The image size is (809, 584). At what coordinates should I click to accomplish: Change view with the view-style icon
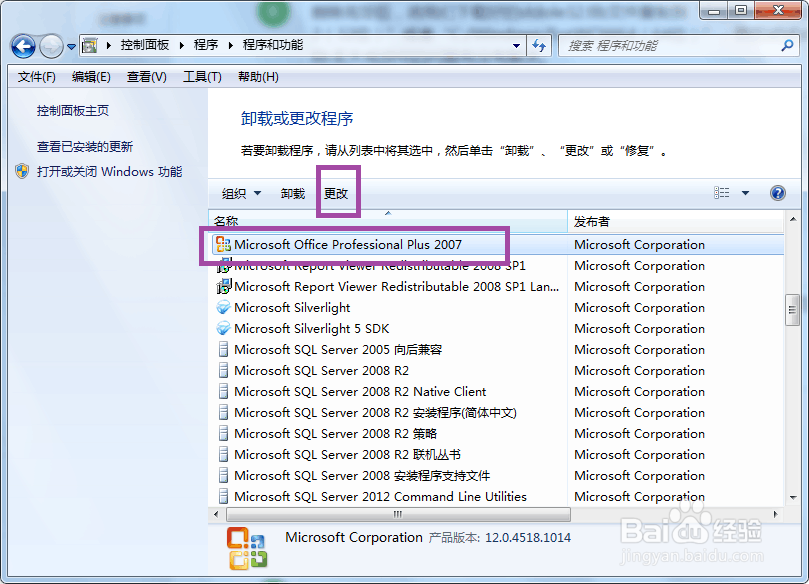pos(721,193)
